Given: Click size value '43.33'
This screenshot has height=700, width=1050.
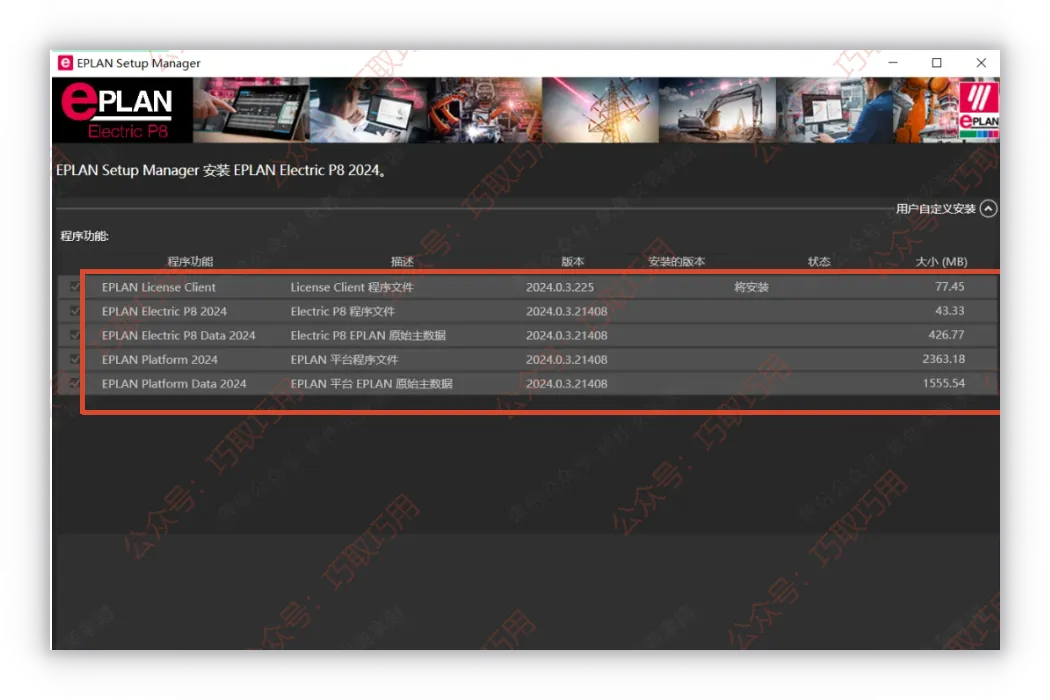Looking at the screenshot, I should 950,311.
